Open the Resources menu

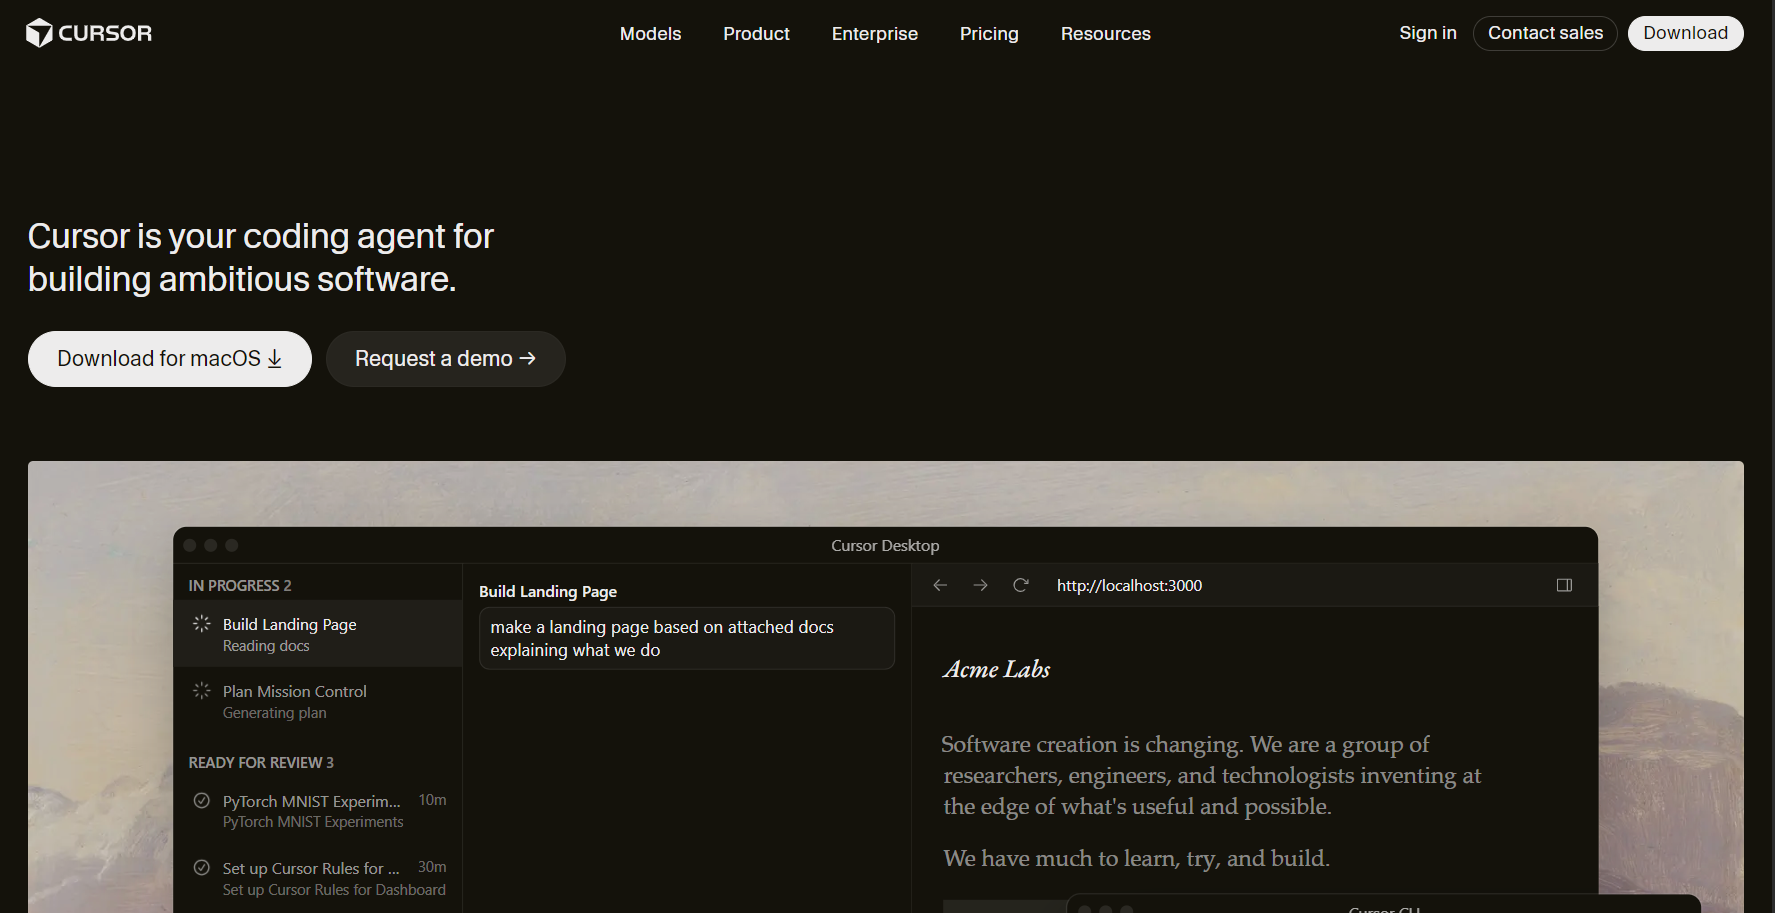pyautogui.click(x=1105, y=34)
